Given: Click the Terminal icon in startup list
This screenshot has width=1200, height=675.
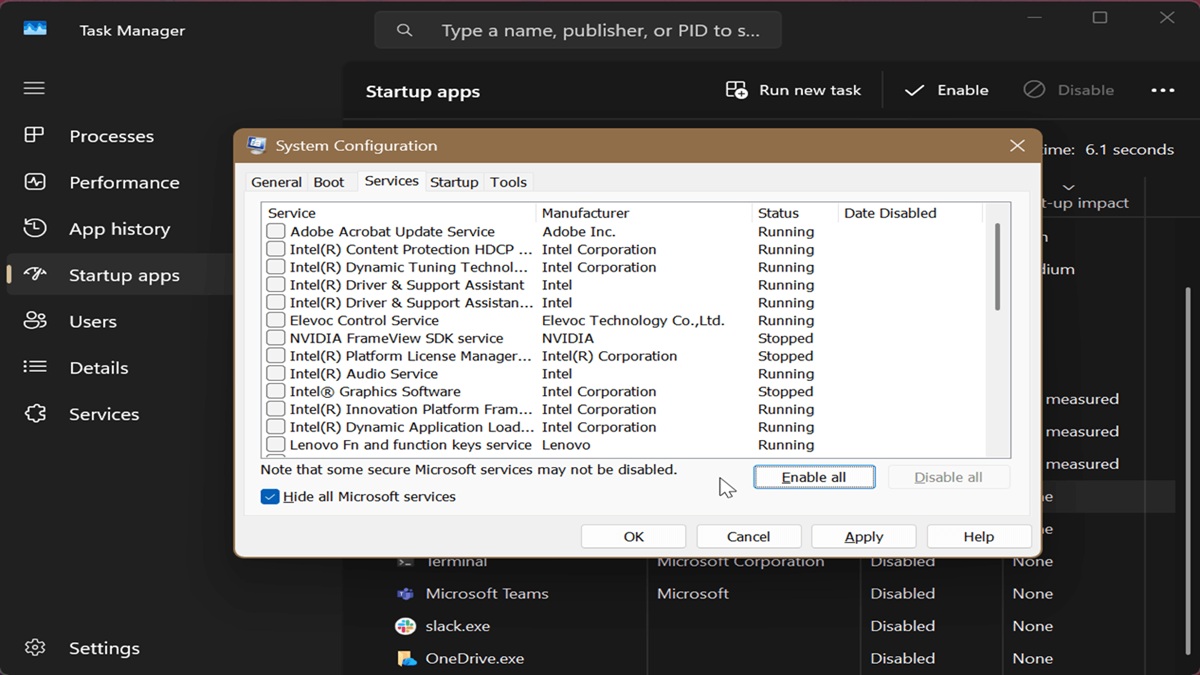Looking at the screenshot, I should pyautogui.click(x=405, y=561).
